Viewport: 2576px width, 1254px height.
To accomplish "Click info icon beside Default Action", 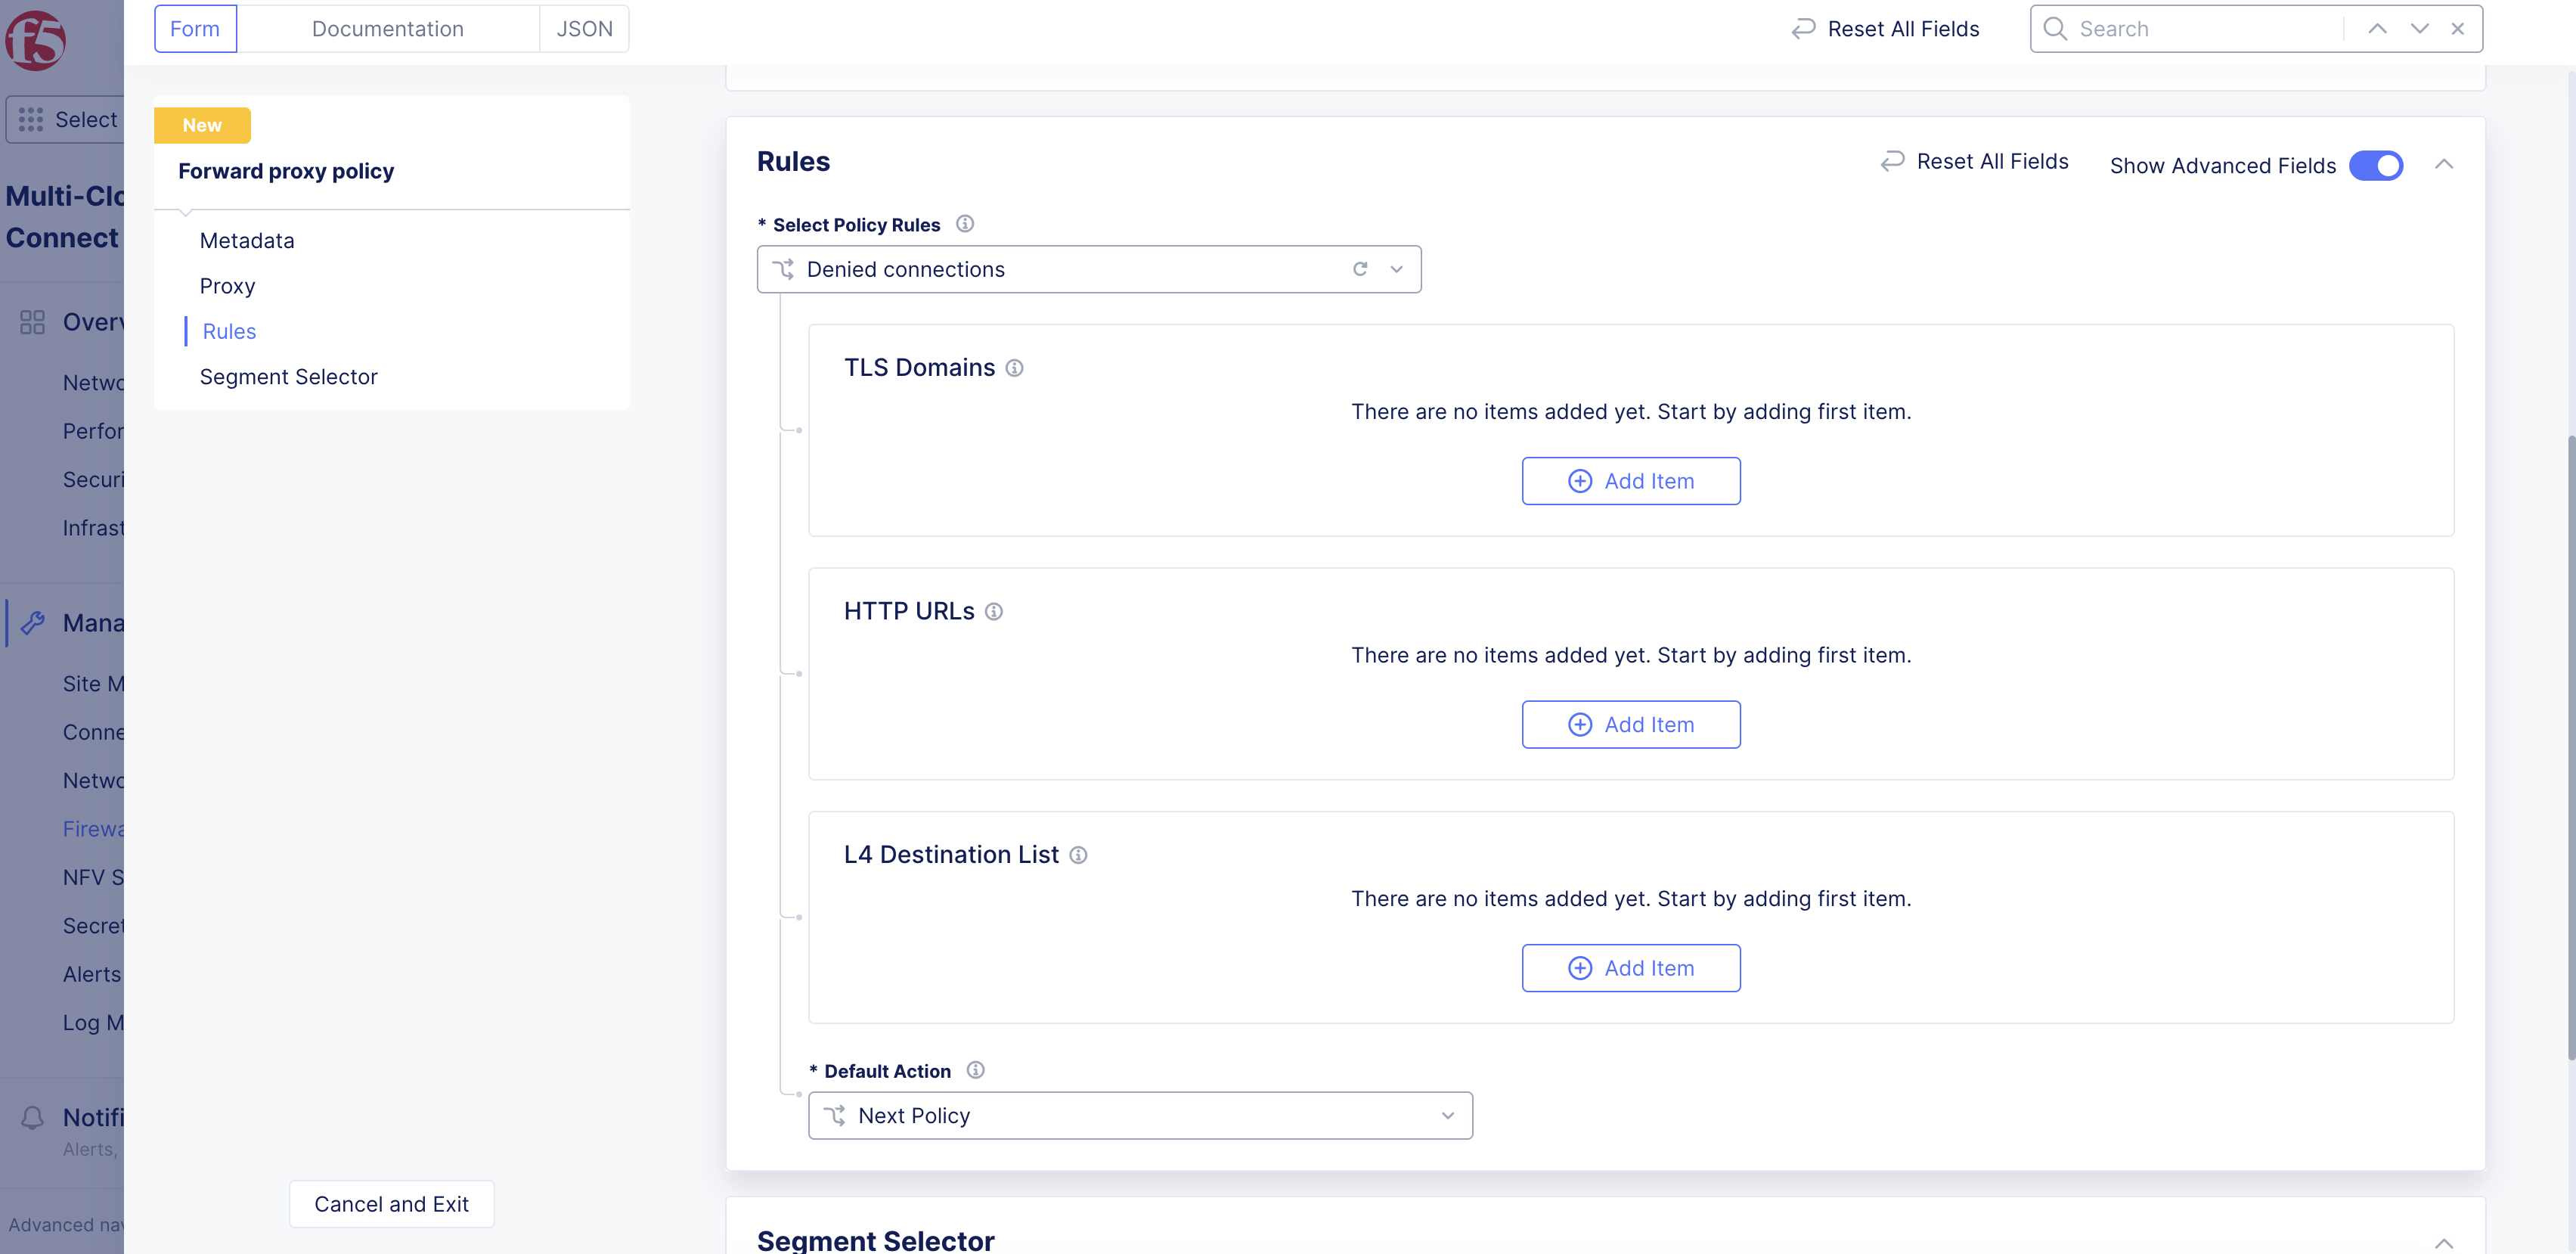I will tap(975, 1070).
